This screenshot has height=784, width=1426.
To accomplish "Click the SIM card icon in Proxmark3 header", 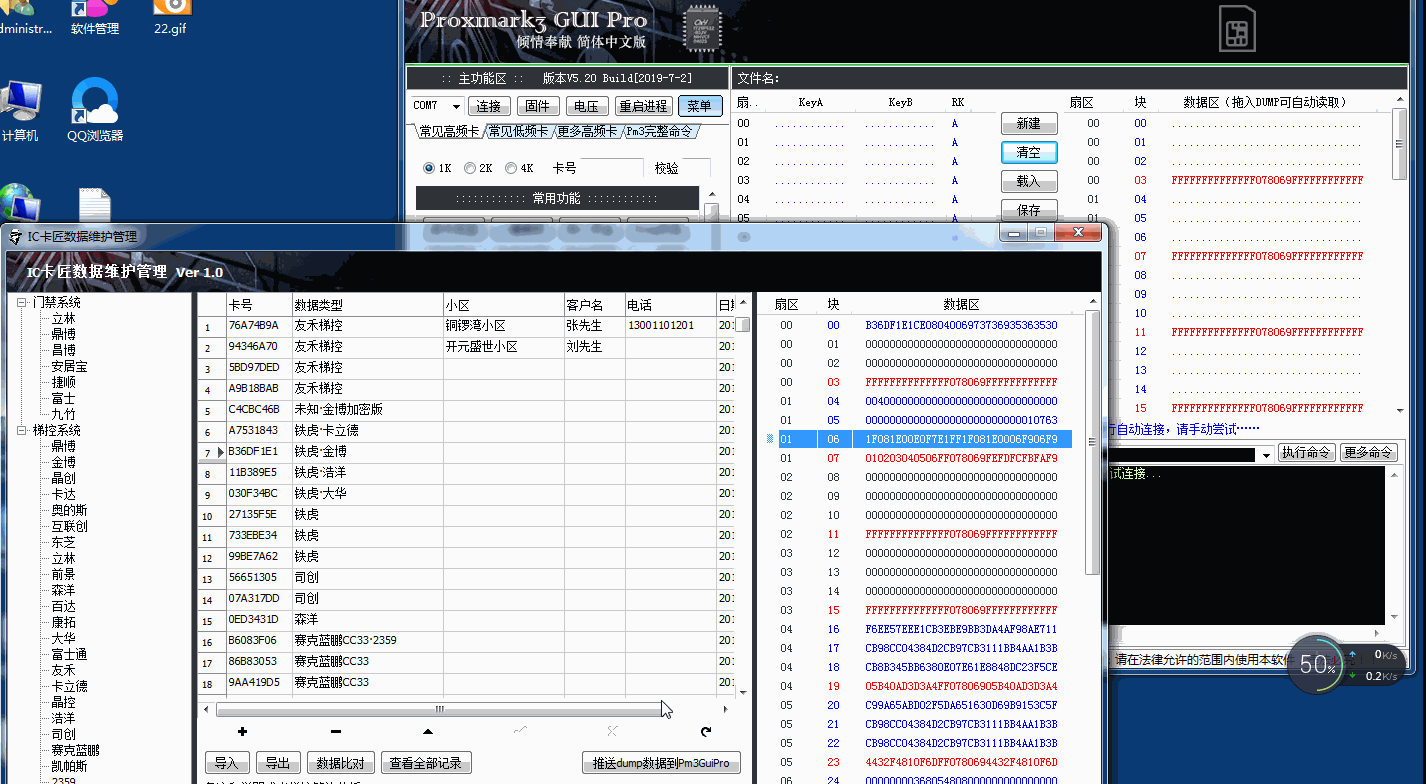I will [x=1237, y=28].
